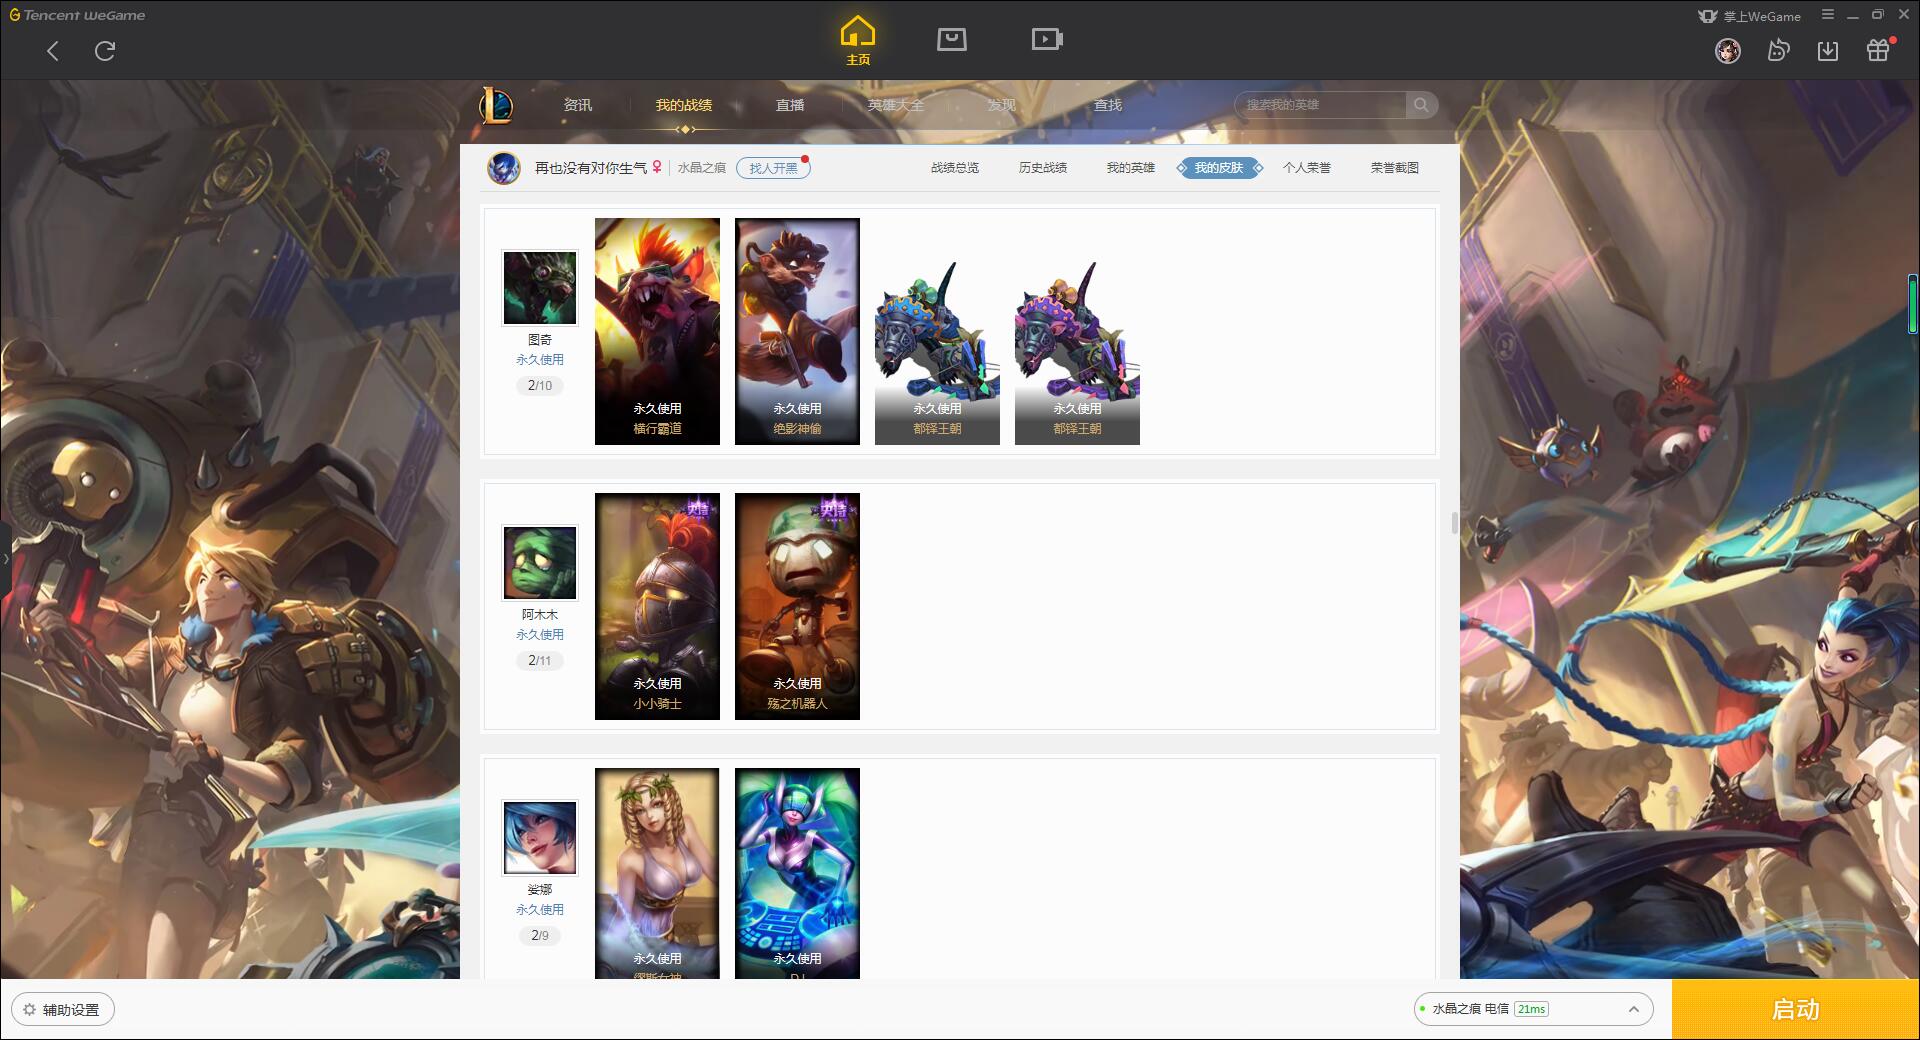Image resolution: width=1920 pixels, height=1040 pixels.
Task: Open the blue 都铎王朝 chroma card
Action: [x=937, y=352]
